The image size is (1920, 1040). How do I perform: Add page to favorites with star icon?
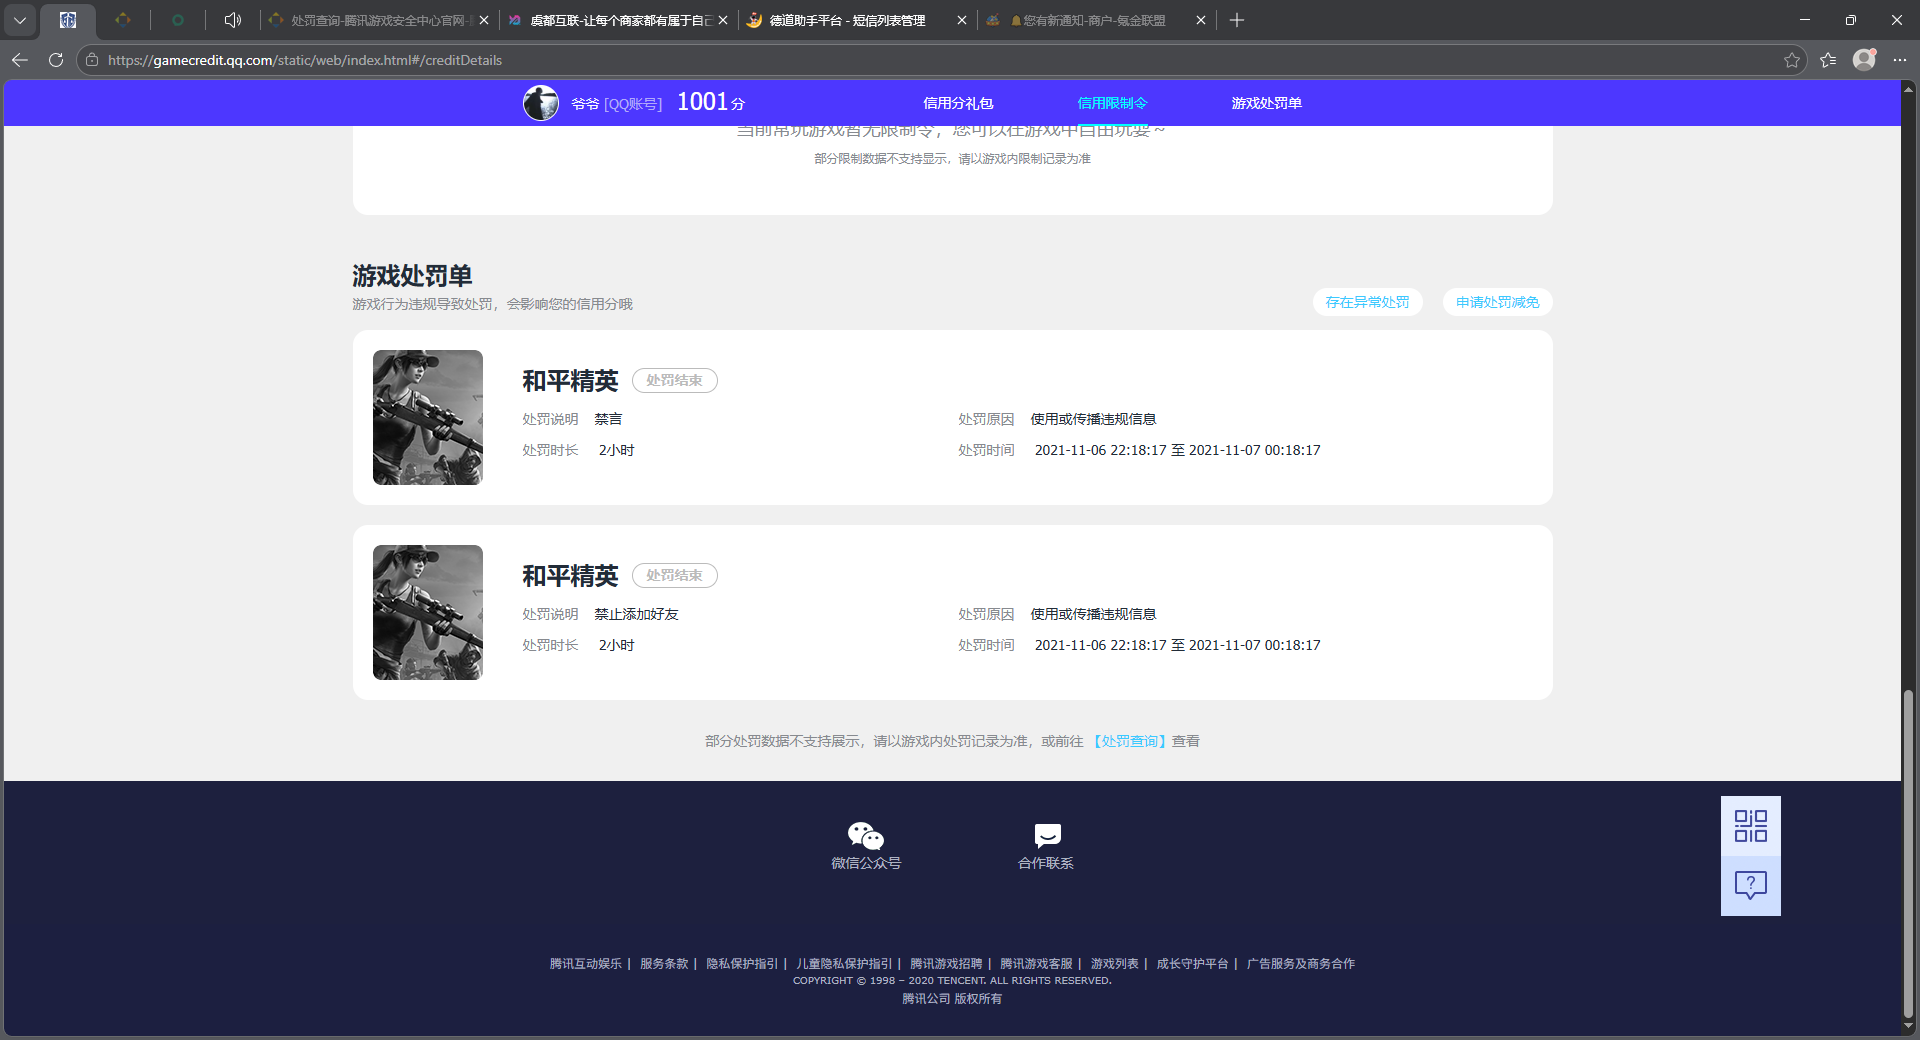1791,60
